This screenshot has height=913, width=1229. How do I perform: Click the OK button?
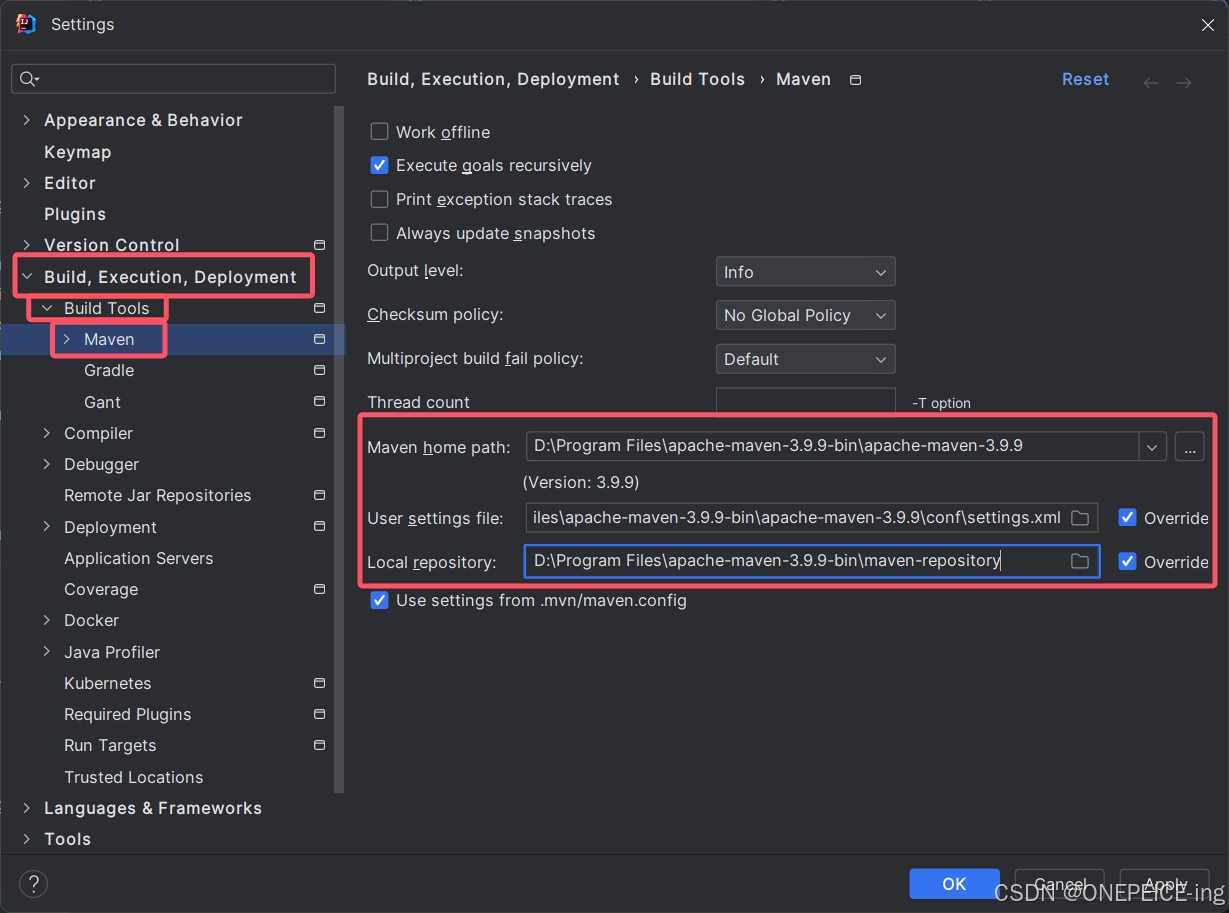[x=954, y=884]
